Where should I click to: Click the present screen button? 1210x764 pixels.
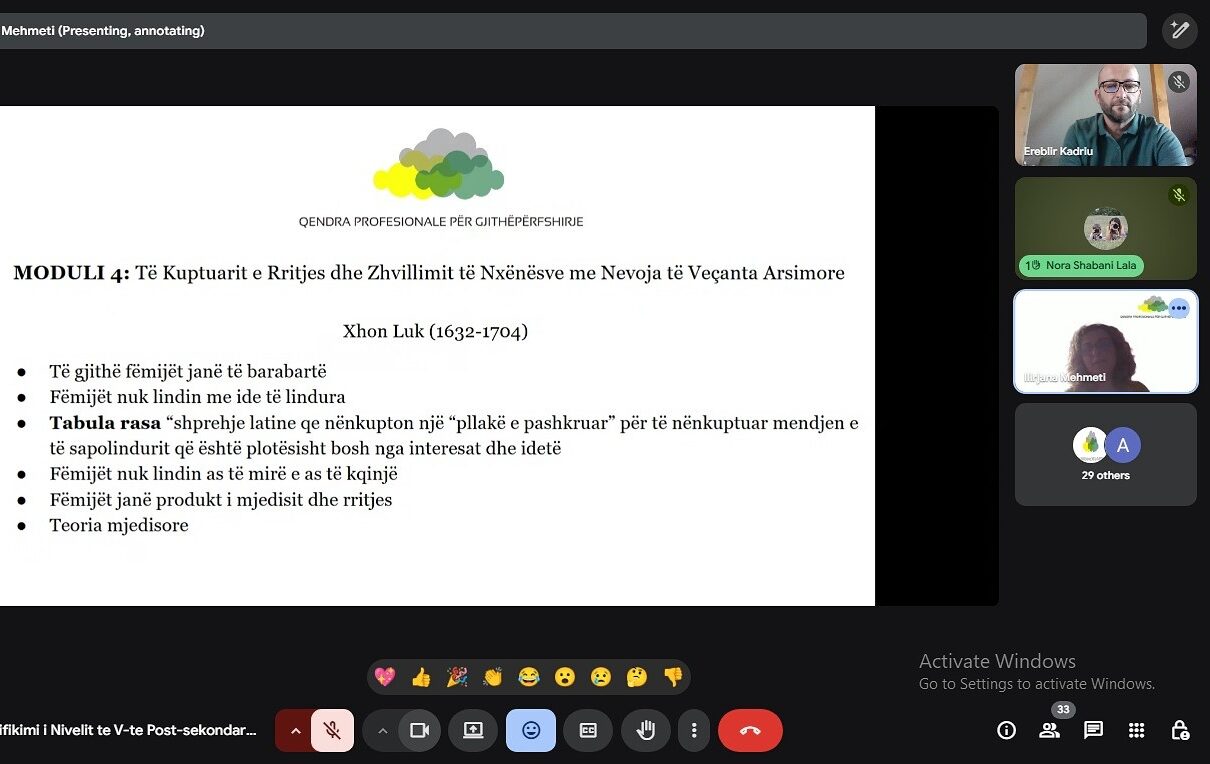(x=473, y=730)
